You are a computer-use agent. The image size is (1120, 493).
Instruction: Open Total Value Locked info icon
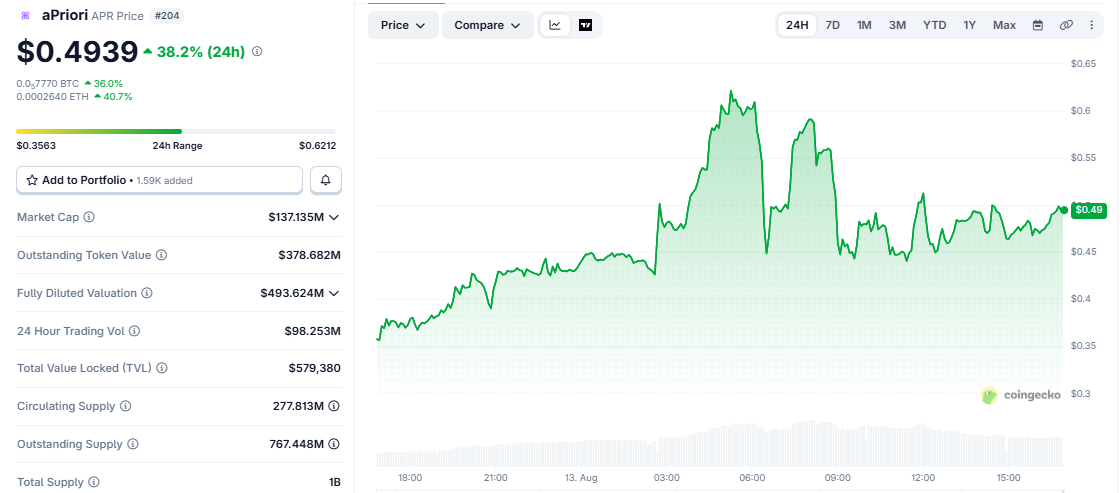[161, 368]
